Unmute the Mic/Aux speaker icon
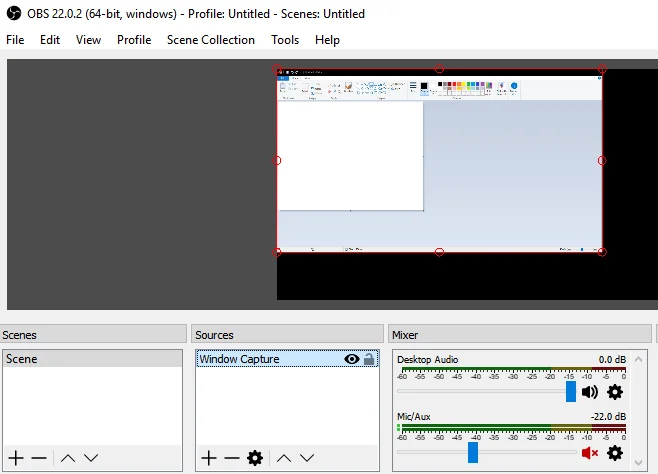Viewport: 658px width, 474px height. (590, 453)
